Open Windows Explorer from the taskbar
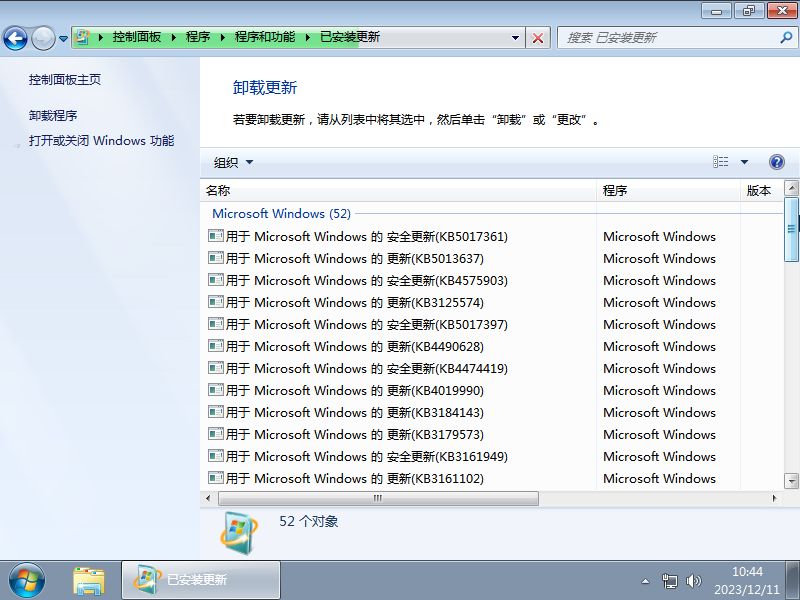Image resolution: width=800 pixels, height=600 pixels. click(x=90, y=580)
